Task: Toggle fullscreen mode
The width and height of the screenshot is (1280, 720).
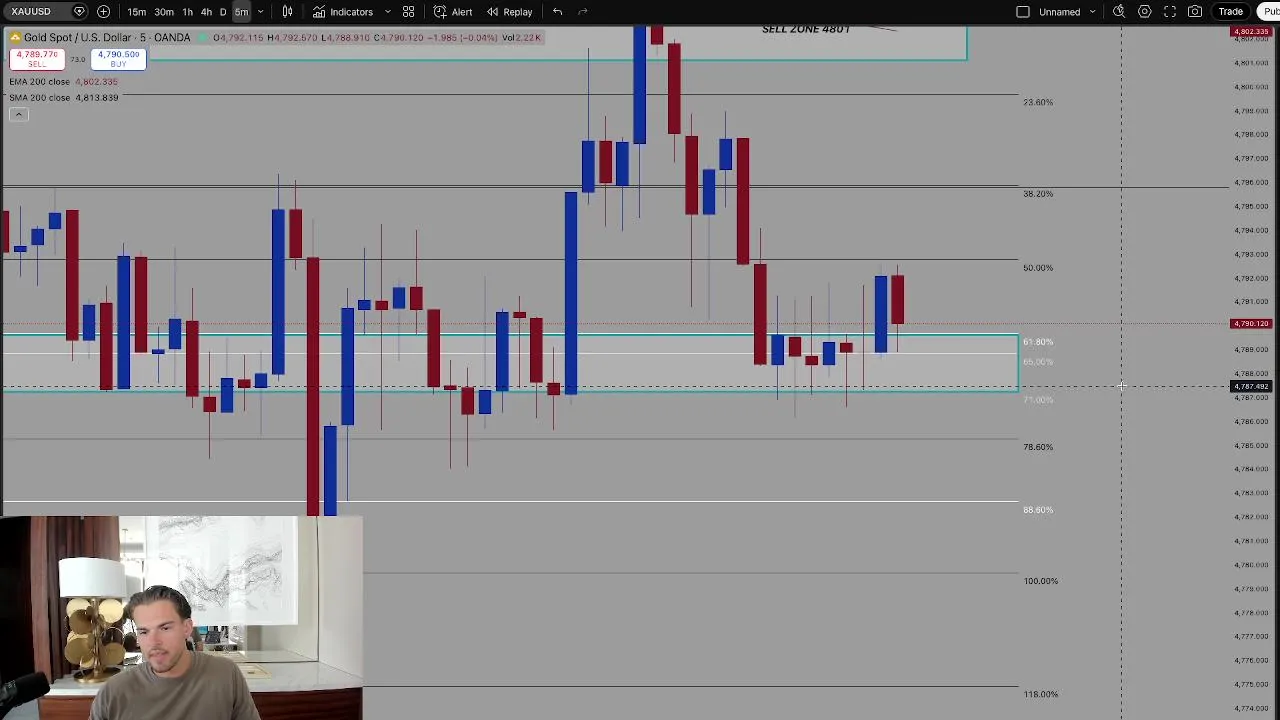Action: tap(1170, 12)
